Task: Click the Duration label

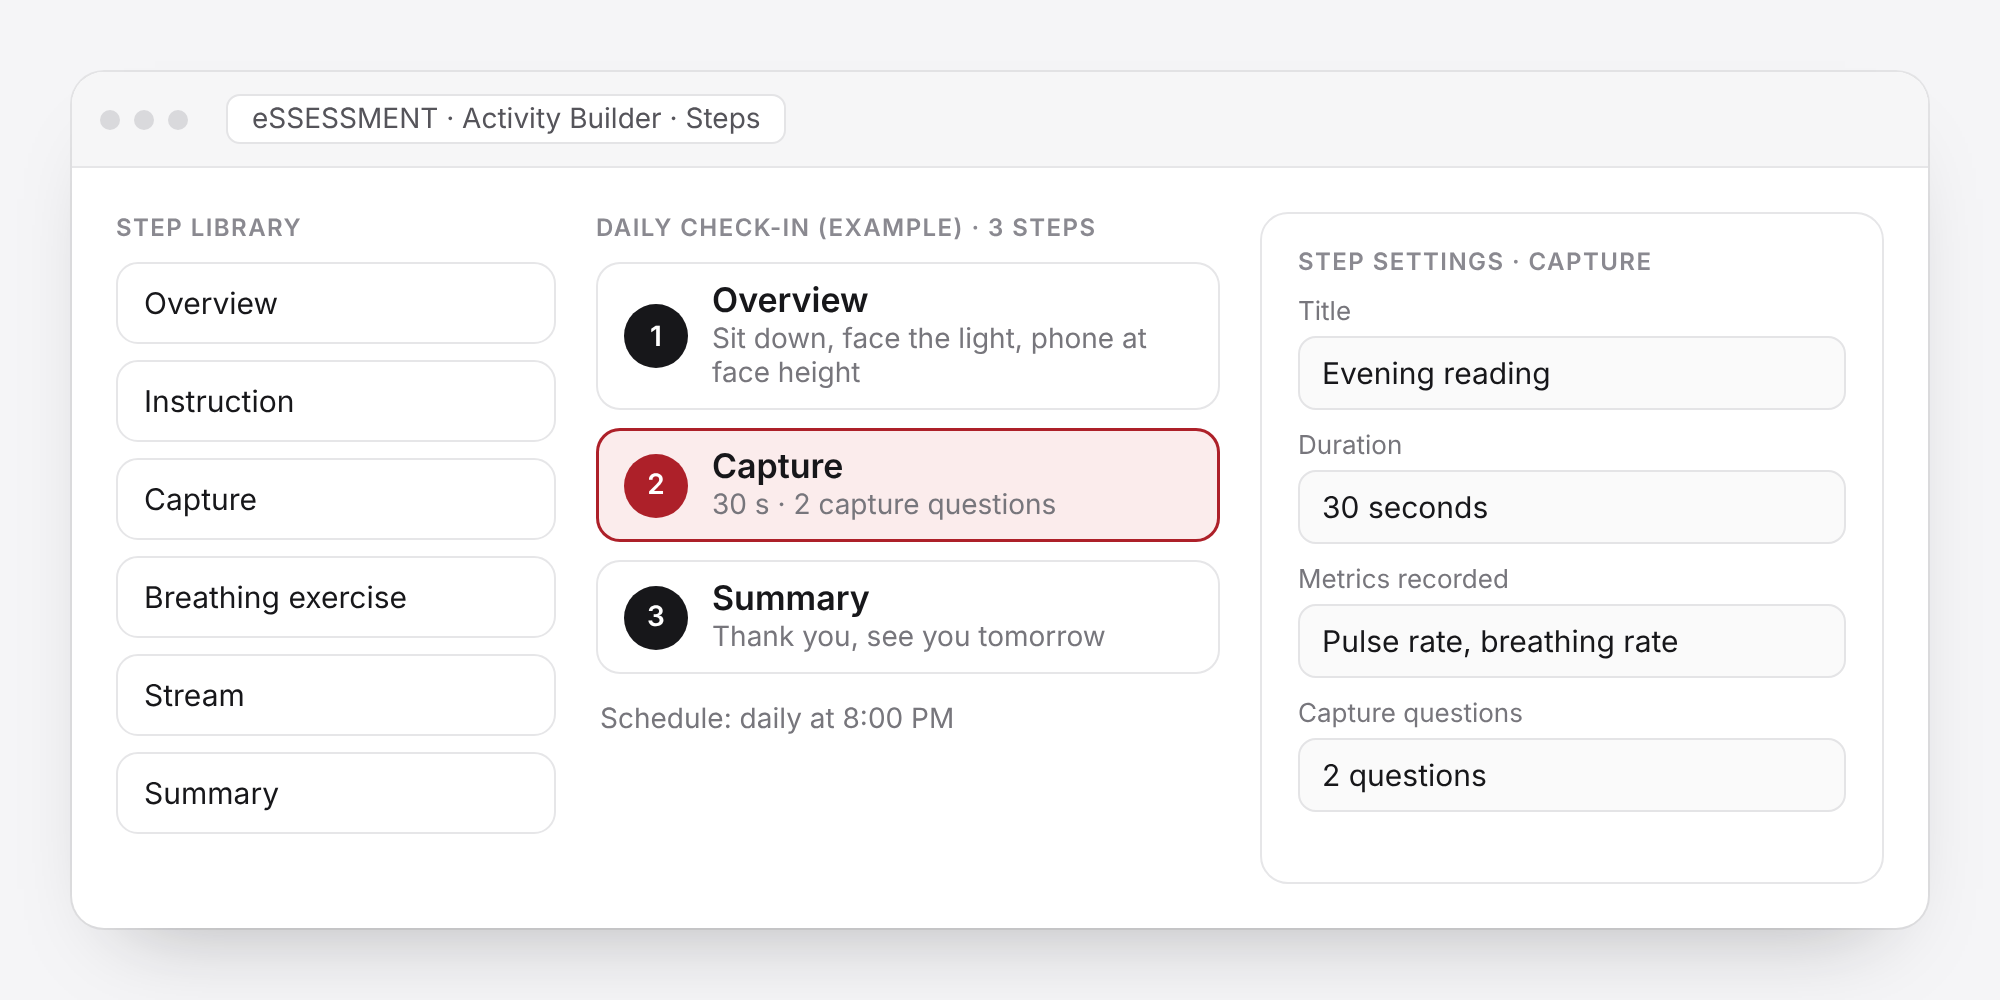Action: point(1350,445)
